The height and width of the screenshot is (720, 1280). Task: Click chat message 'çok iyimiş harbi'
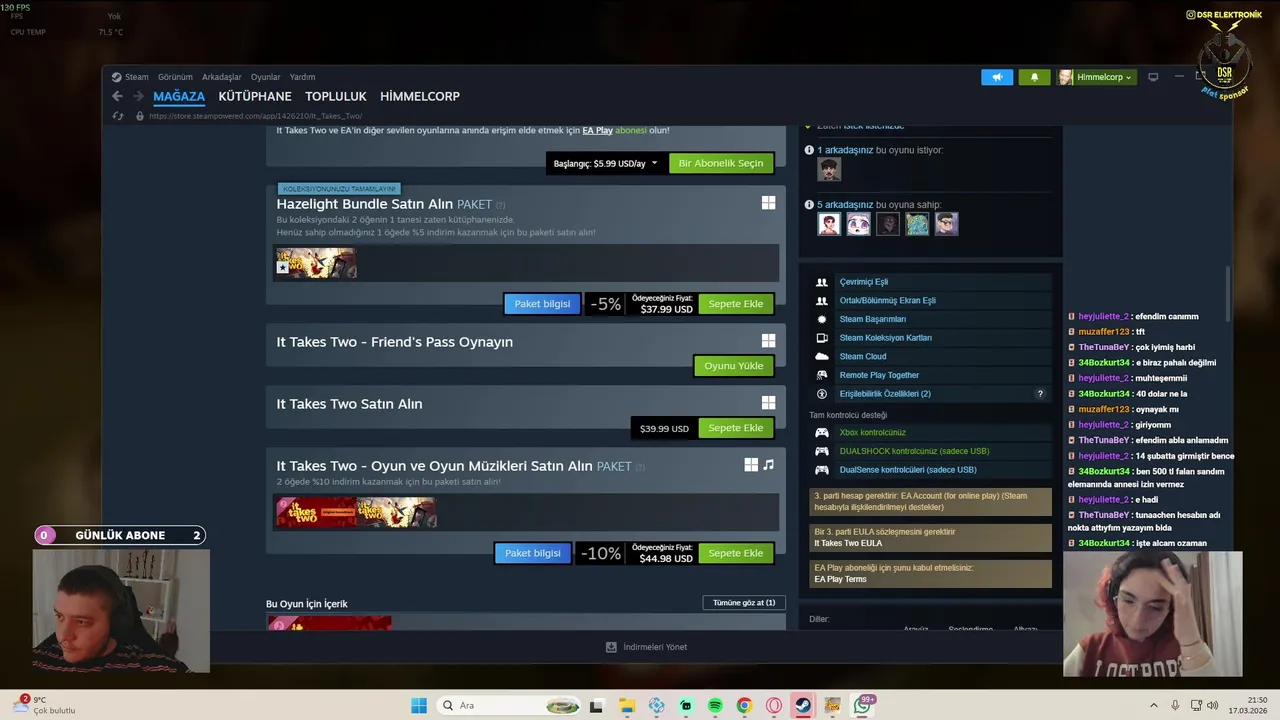coord(1165,347)
